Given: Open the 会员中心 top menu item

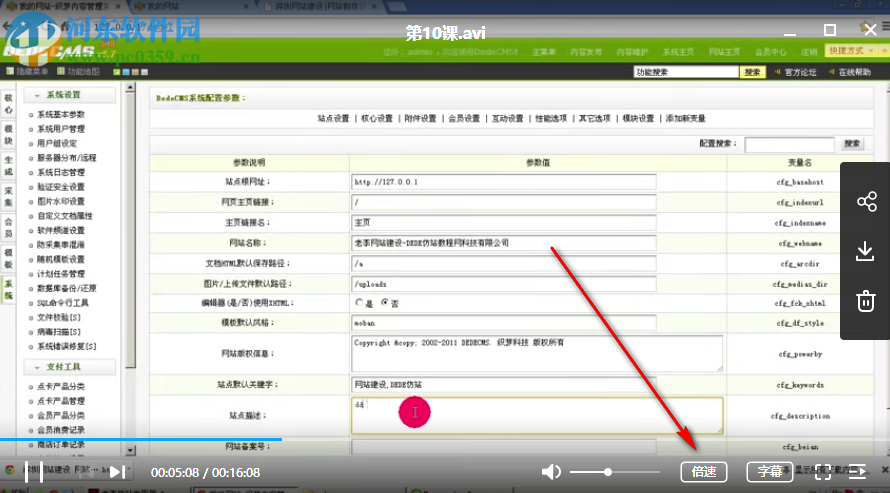Looking at the screenshot, I should point(771,52).
